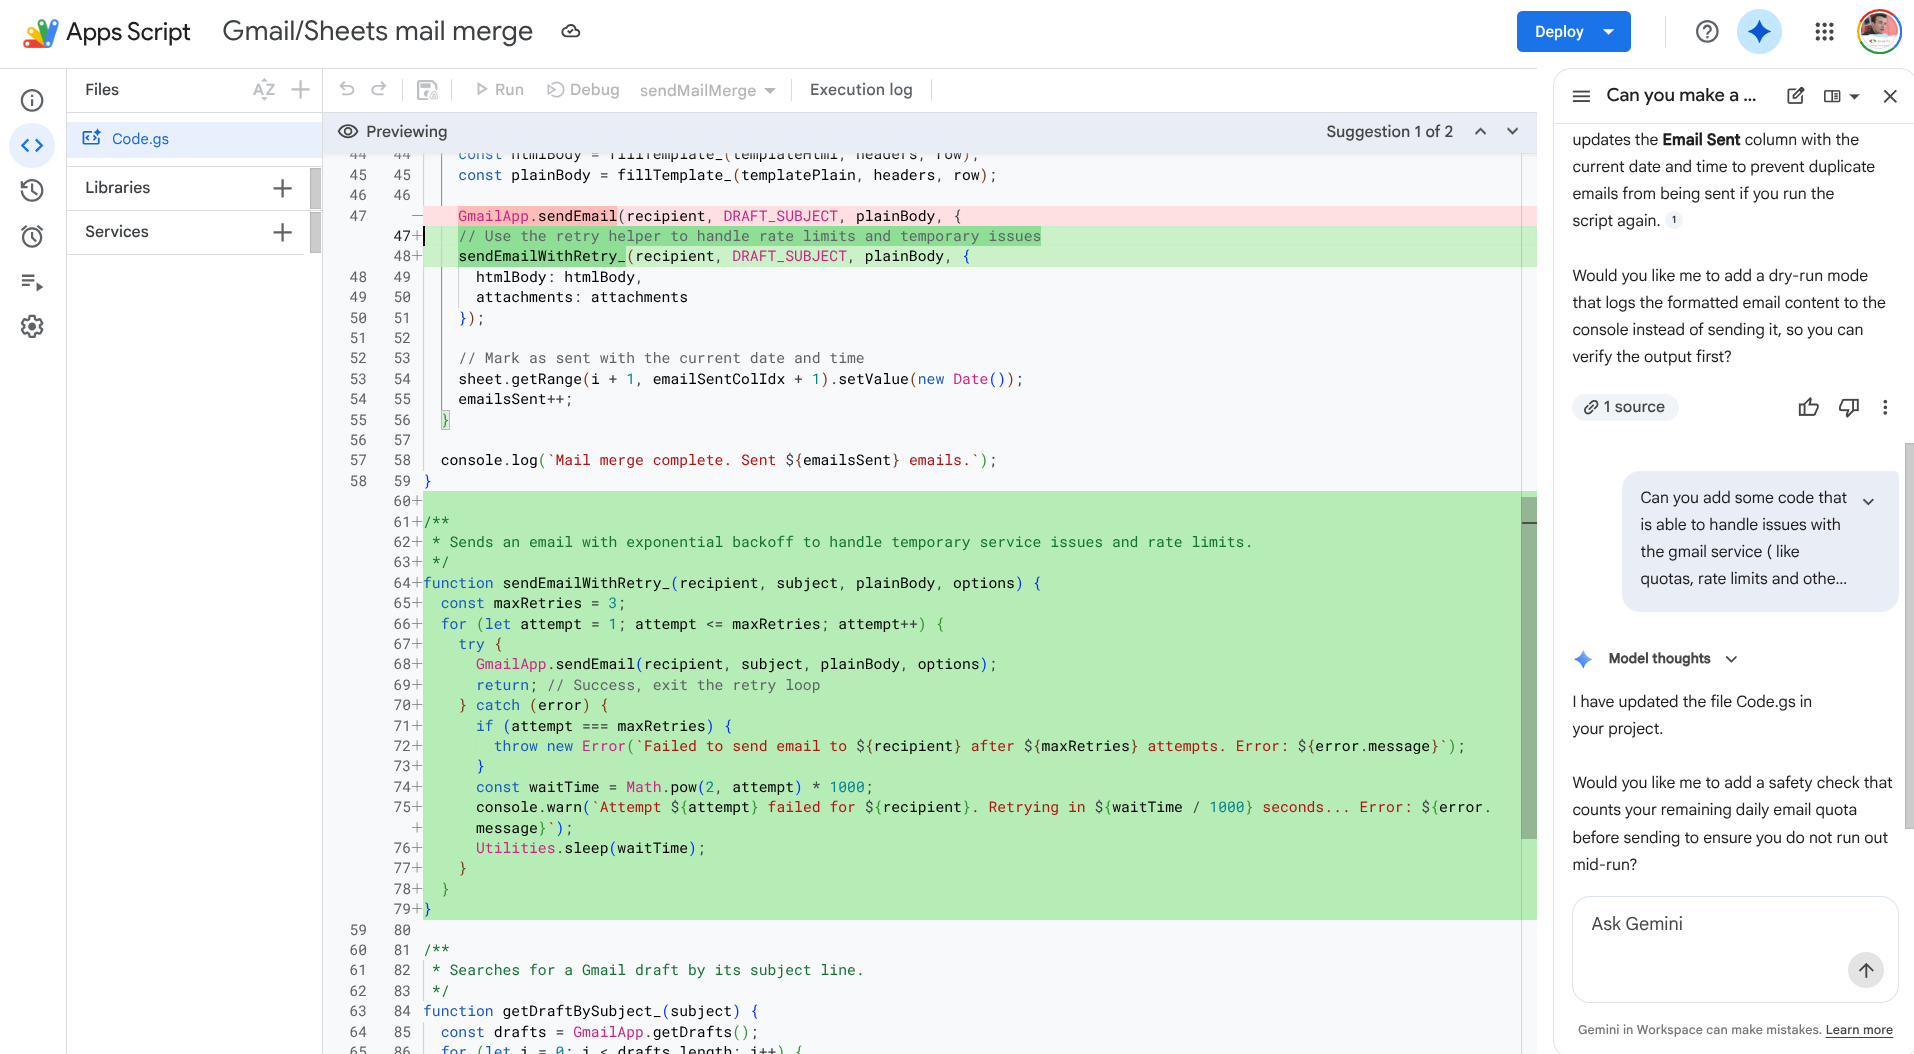Open the project Overview info icon

tap(32, 100)
